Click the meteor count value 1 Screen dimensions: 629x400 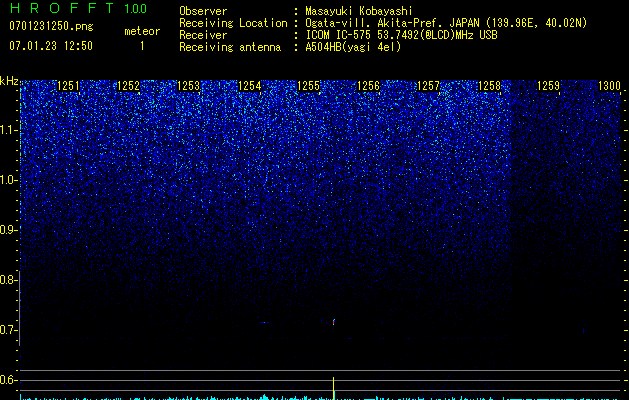coord(142,46)
